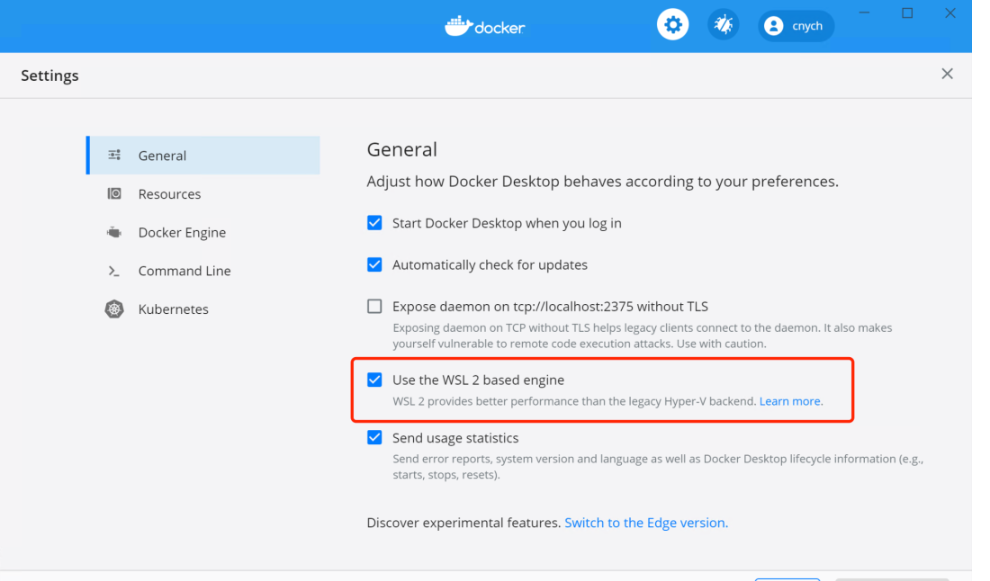The image size is (990, 581).
Task: Go to the Docker Engine section
Action: click(203, 232)
